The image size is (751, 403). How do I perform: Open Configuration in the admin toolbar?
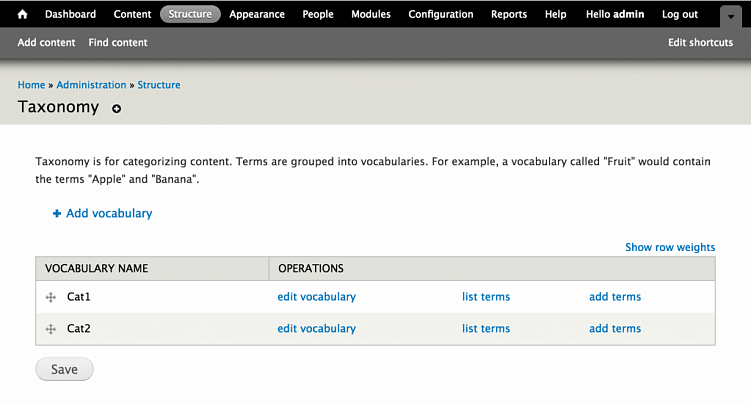[441, 15]
